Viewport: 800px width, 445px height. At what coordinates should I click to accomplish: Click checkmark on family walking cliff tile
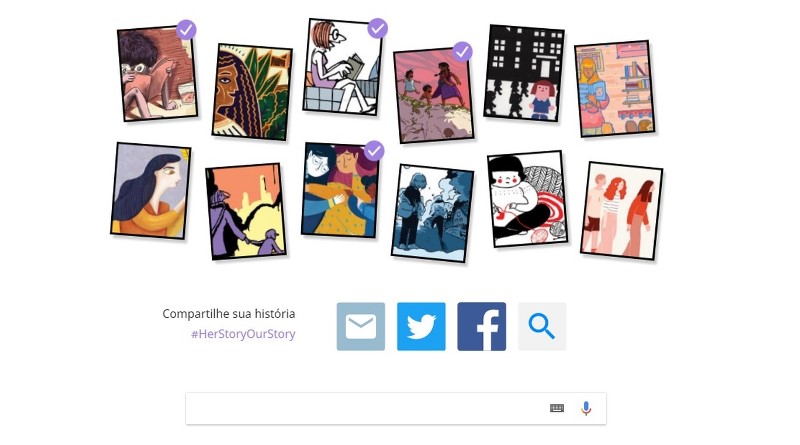click(462, 52)
